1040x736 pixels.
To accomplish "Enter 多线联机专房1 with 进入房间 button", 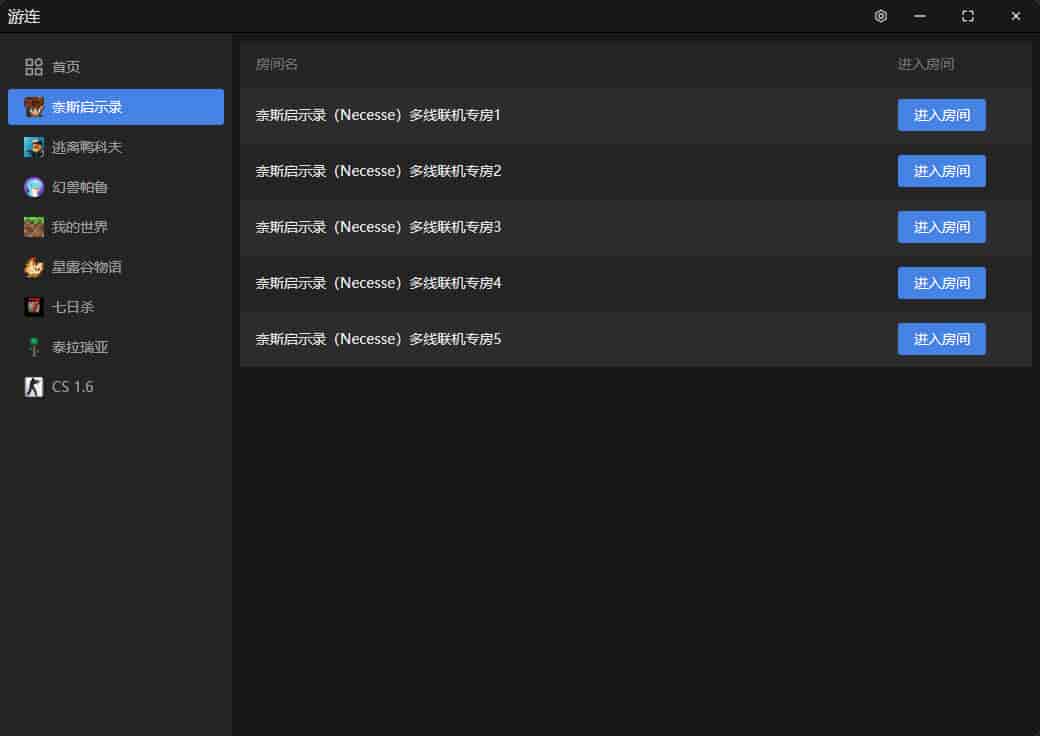I will tap(941, 115).
